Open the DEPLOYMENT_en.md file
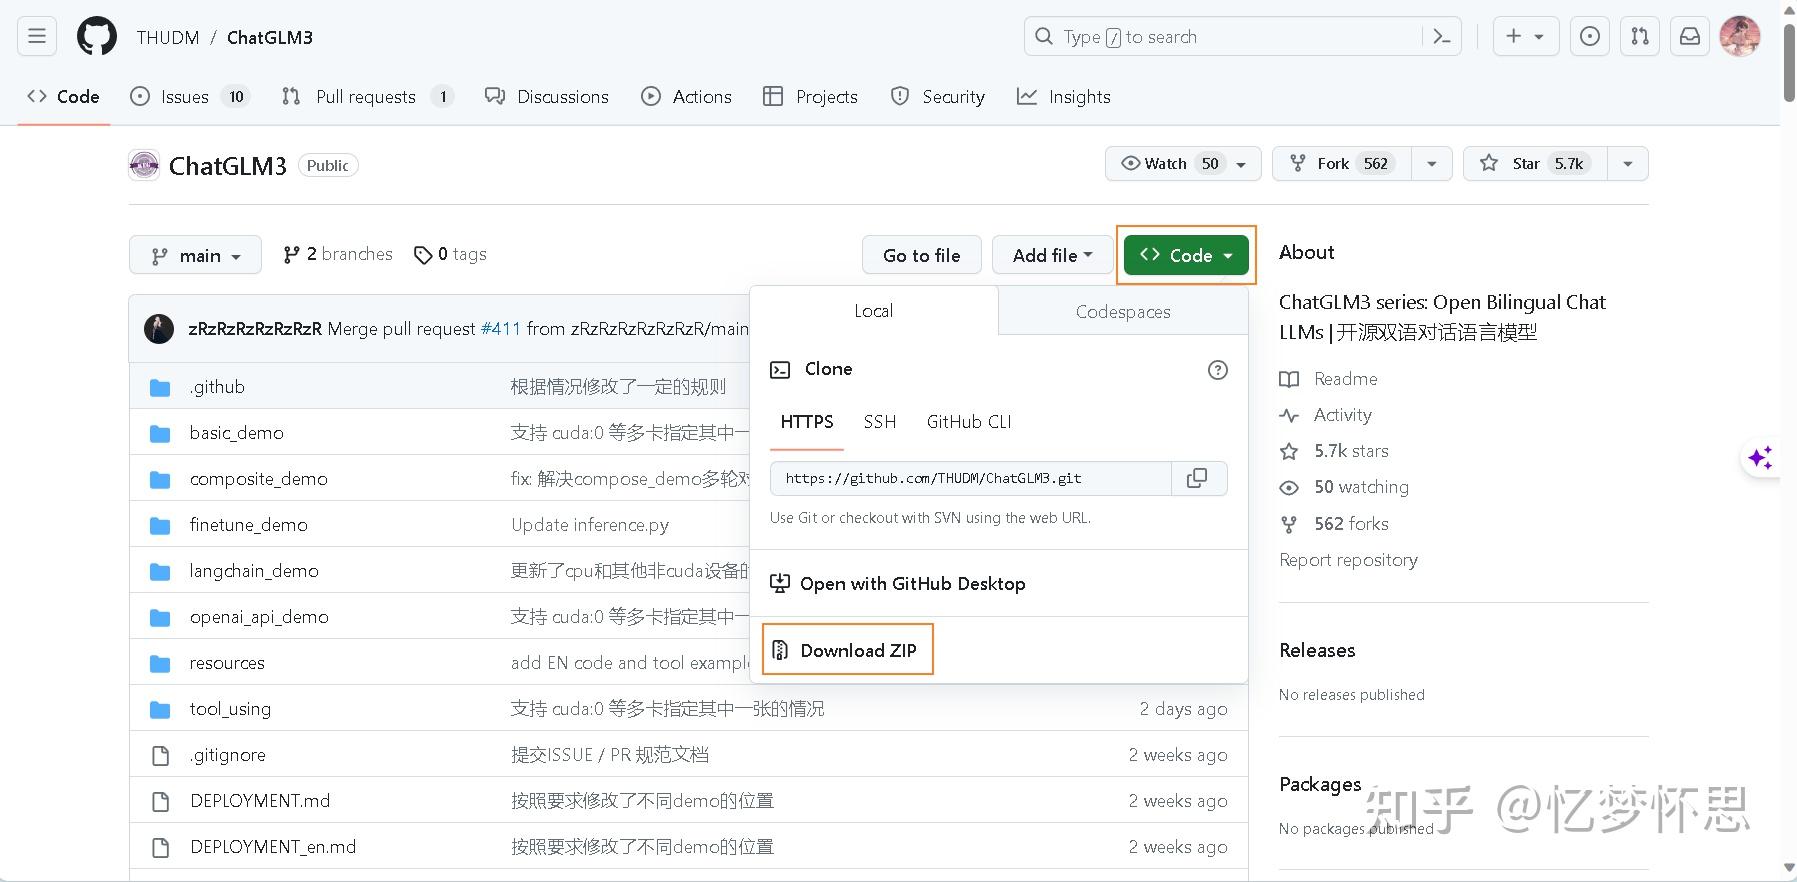The image size is (1797, 882). [273, 847]
